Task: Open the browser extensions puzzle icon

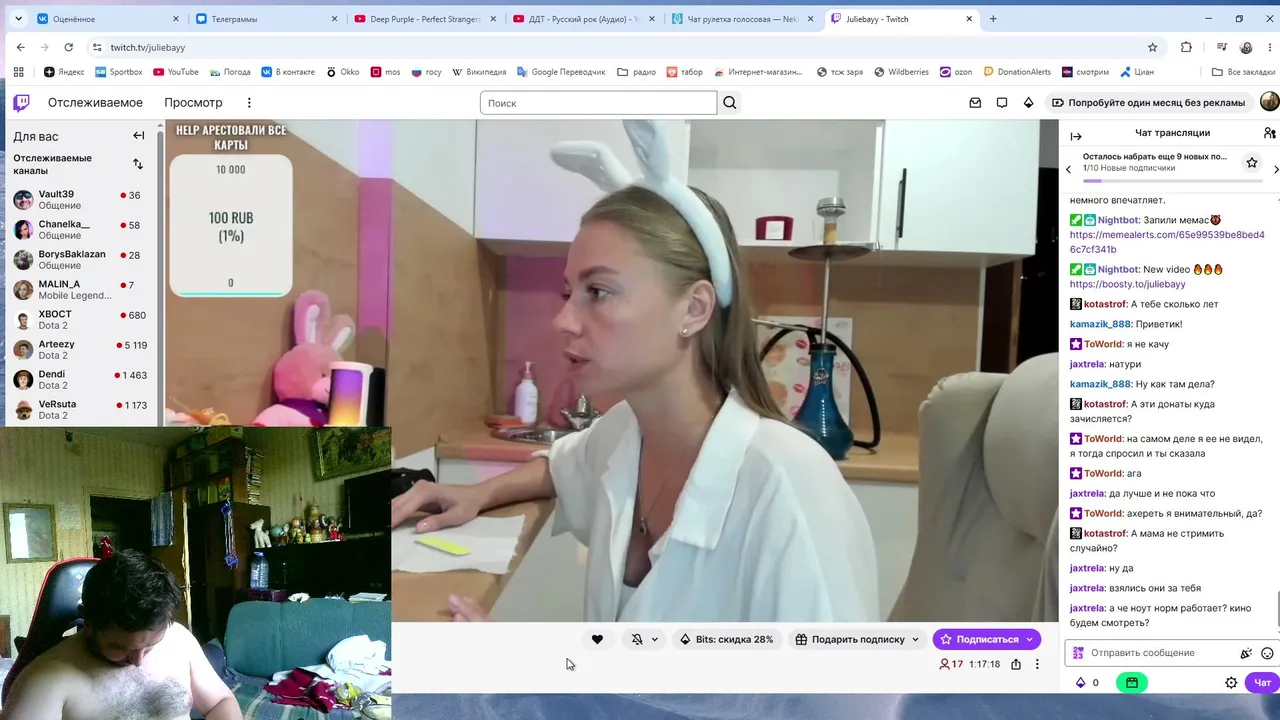Action: (1186, 47)
